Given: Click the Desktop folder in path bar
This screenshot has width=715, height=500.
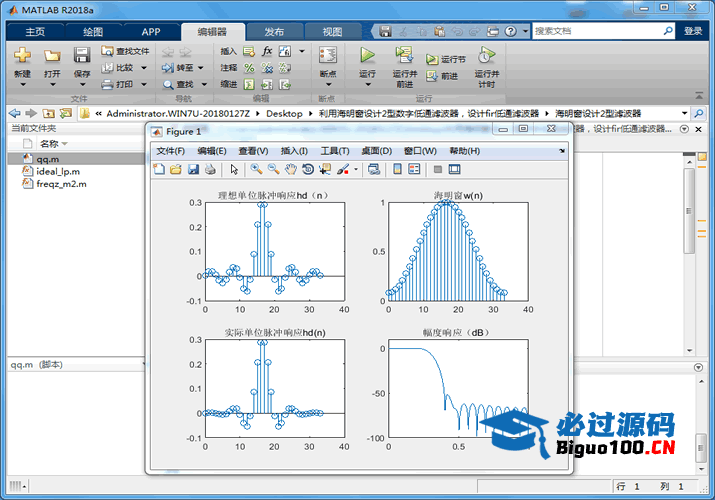Looking at the screenshot, I should 284,113.
